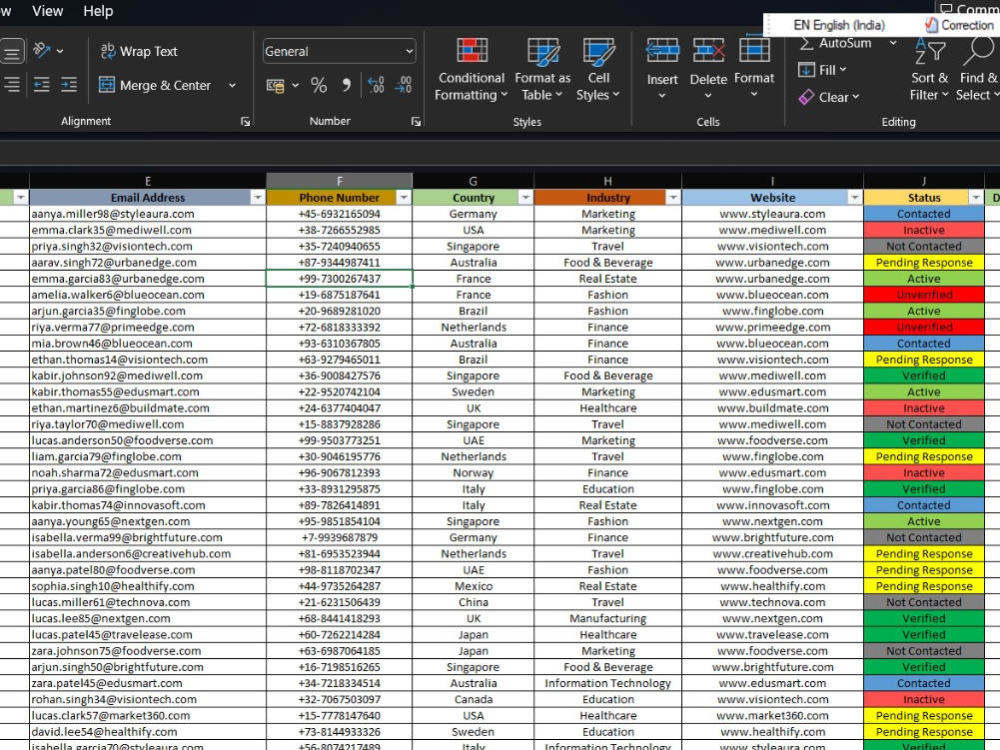Expand Accounting format options arrow
Image resolution: width=1000 pixels, height=750 pixels.
click(x=295, y=85)
